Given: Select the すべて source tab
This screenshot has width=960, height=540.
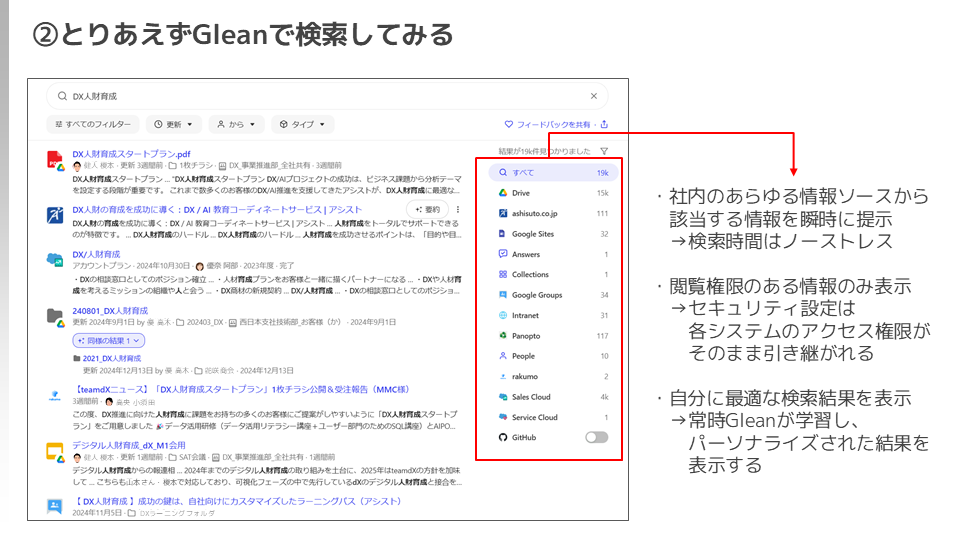Looking at the screenshot, I should (x=553, y=173).
